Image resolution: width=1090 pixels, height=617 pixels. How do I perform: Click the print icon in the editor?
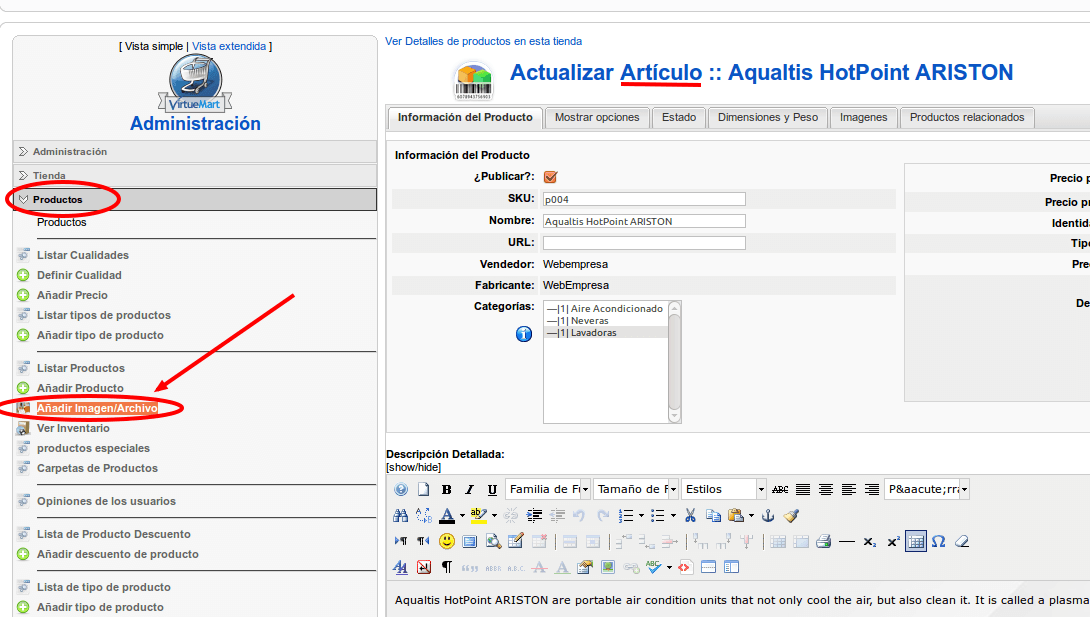pos(824,541)
